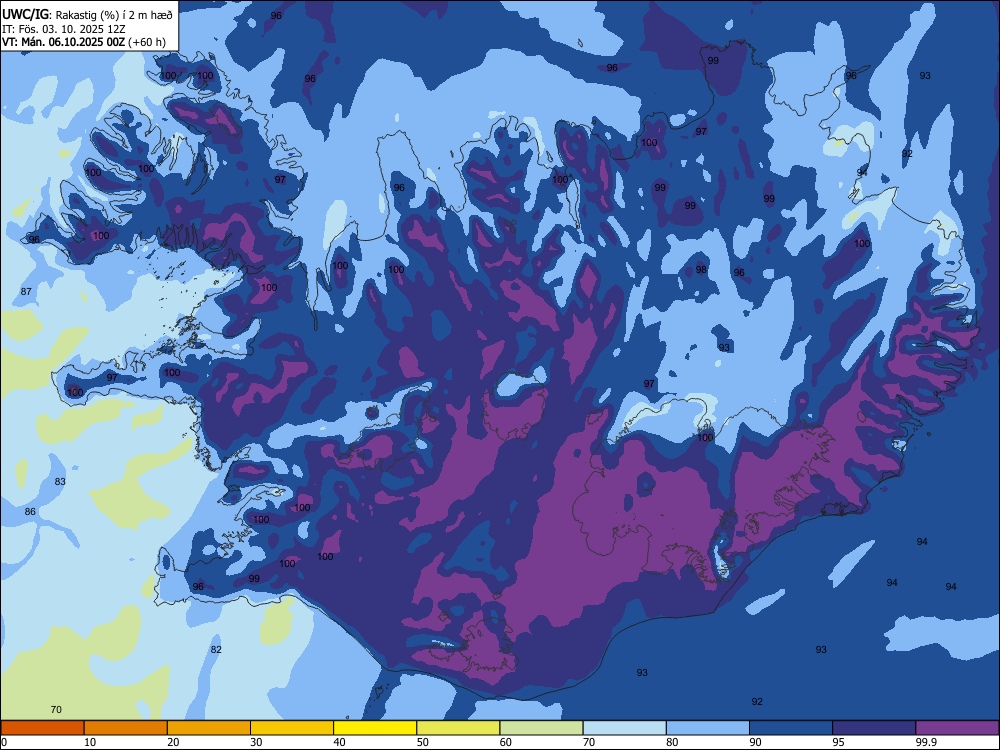Click the '20' legend tick label

[x=173, y=742]
